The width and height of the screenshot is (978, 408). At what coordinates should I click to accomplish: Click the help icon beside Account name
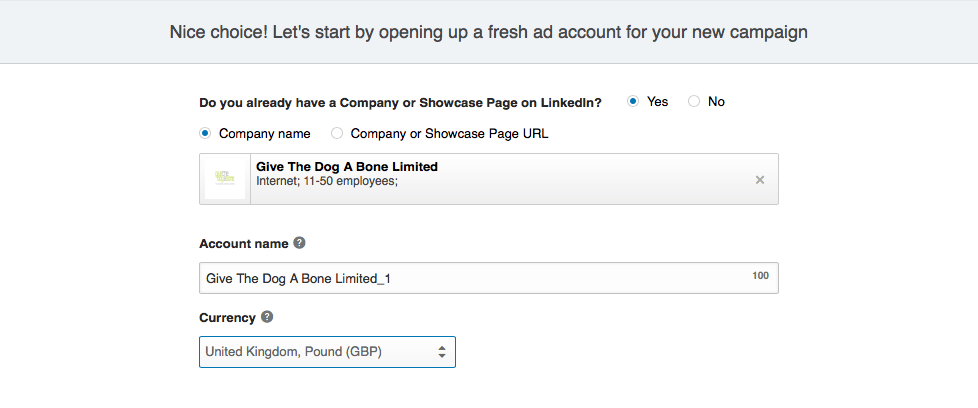(x=299, y=243)
